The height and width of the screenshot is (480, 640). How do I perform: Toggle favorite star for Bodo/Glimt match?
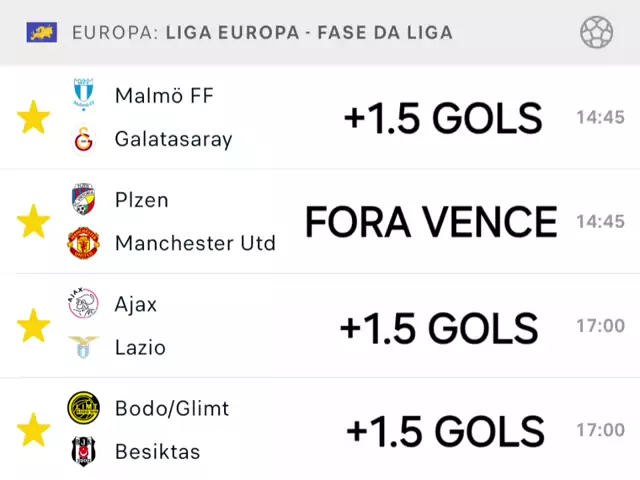coord(33,430)
